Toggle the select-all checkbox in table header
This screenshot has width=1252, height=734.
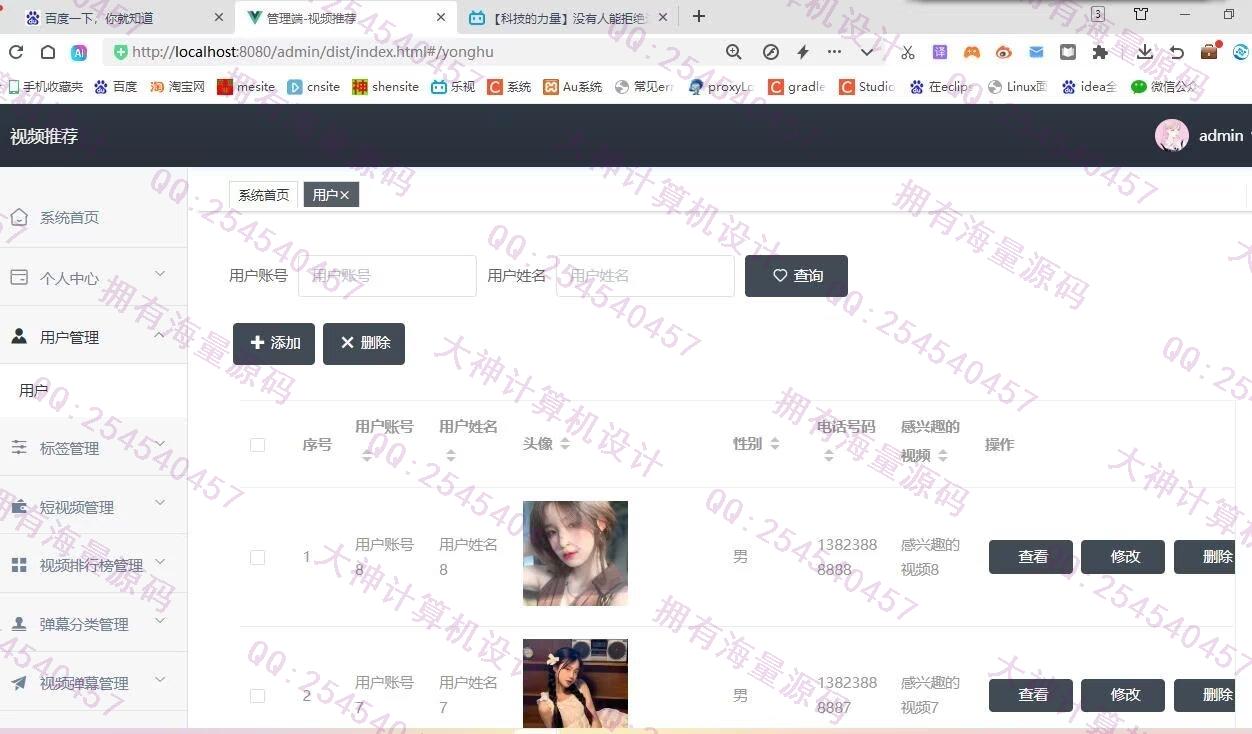[x=257, y=445]
